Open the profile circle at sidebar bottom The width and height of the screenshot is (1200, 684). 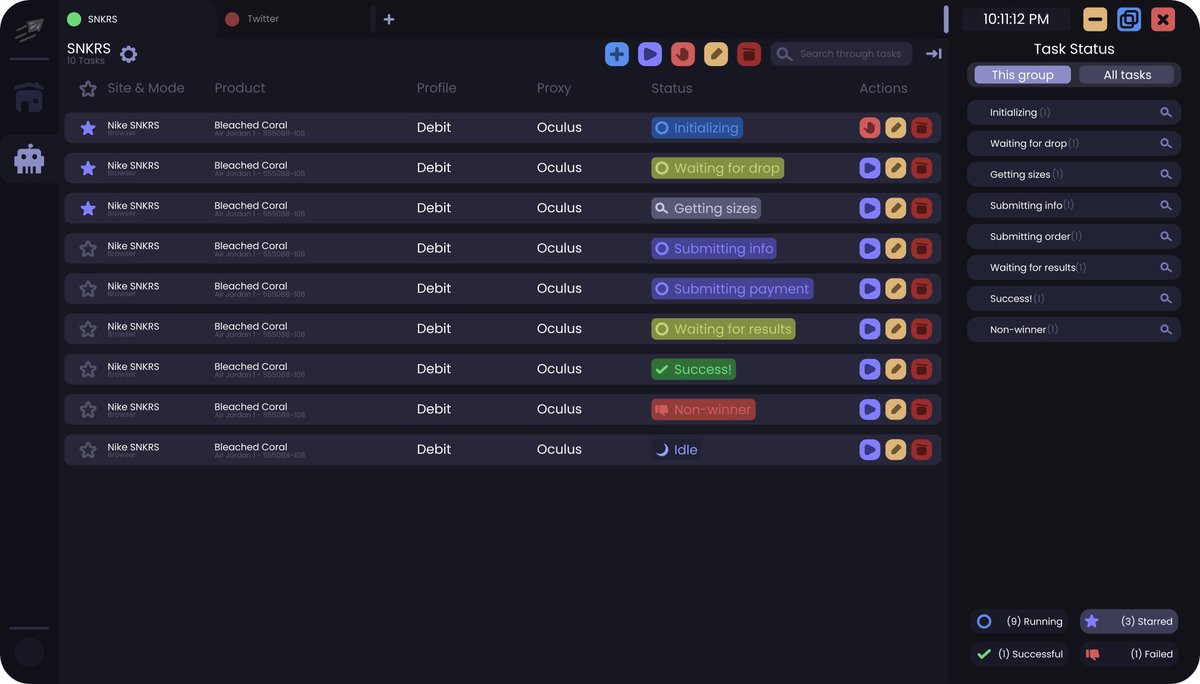click(29, 653)
